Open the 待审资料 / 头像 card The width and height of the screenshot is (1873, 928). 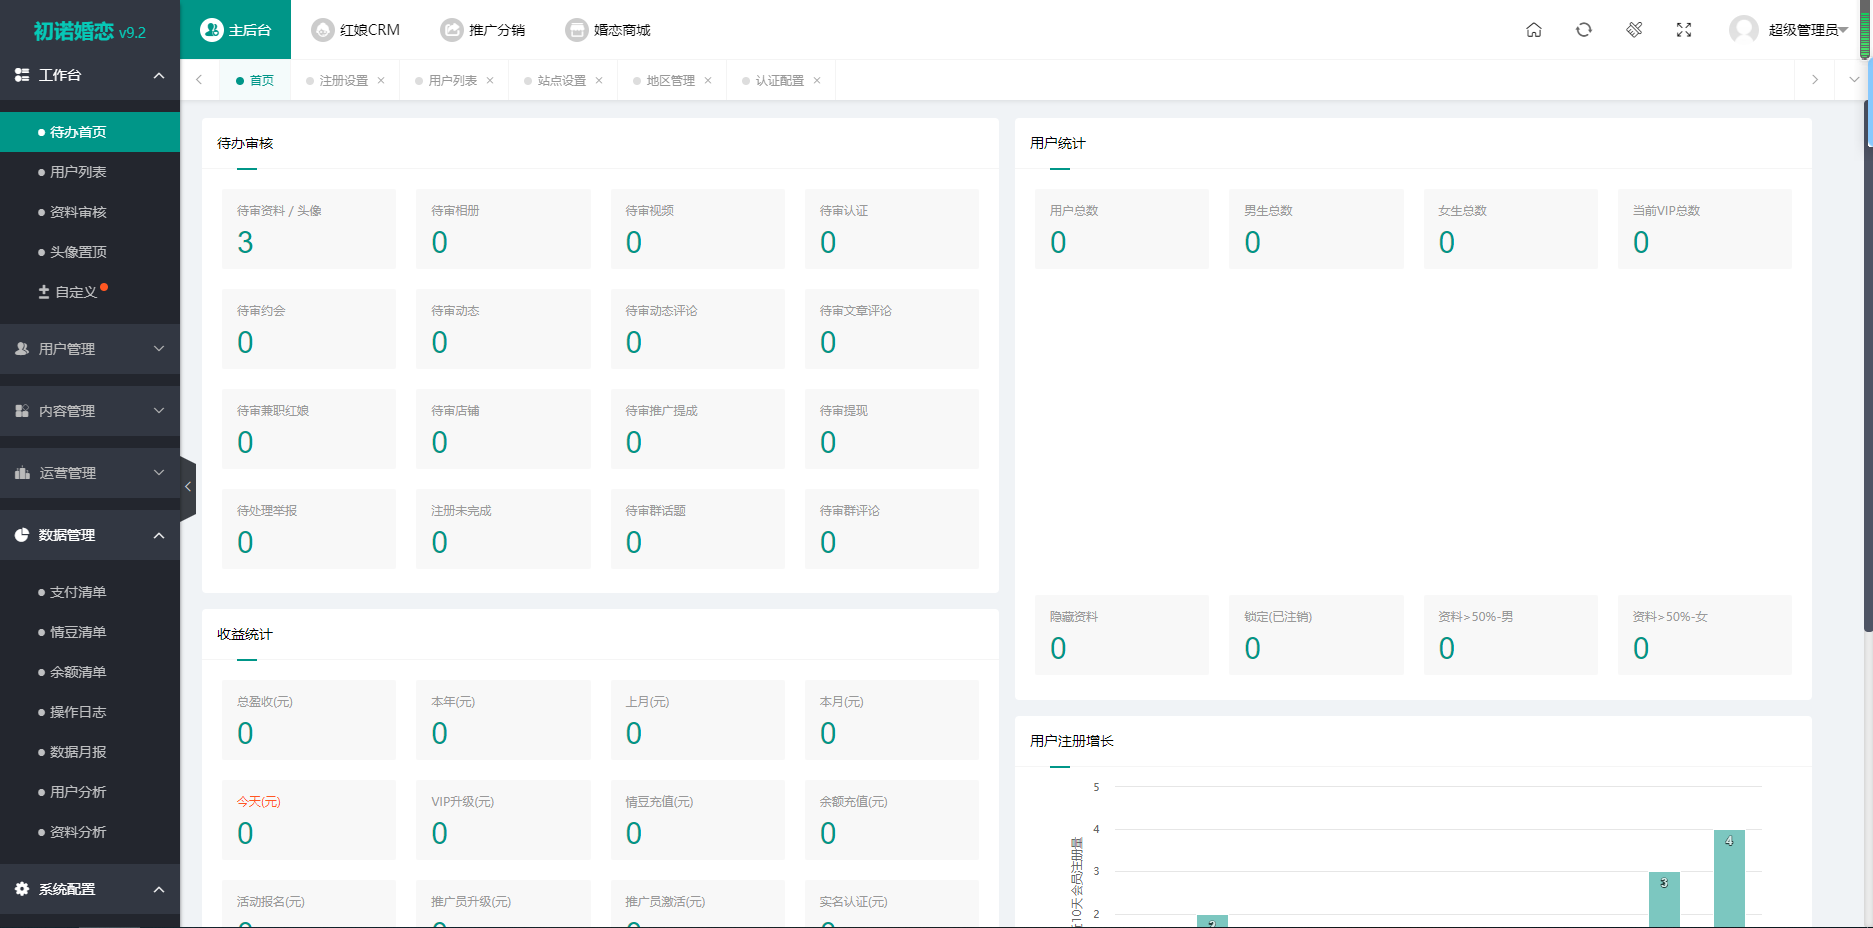(x=309, y=229)
